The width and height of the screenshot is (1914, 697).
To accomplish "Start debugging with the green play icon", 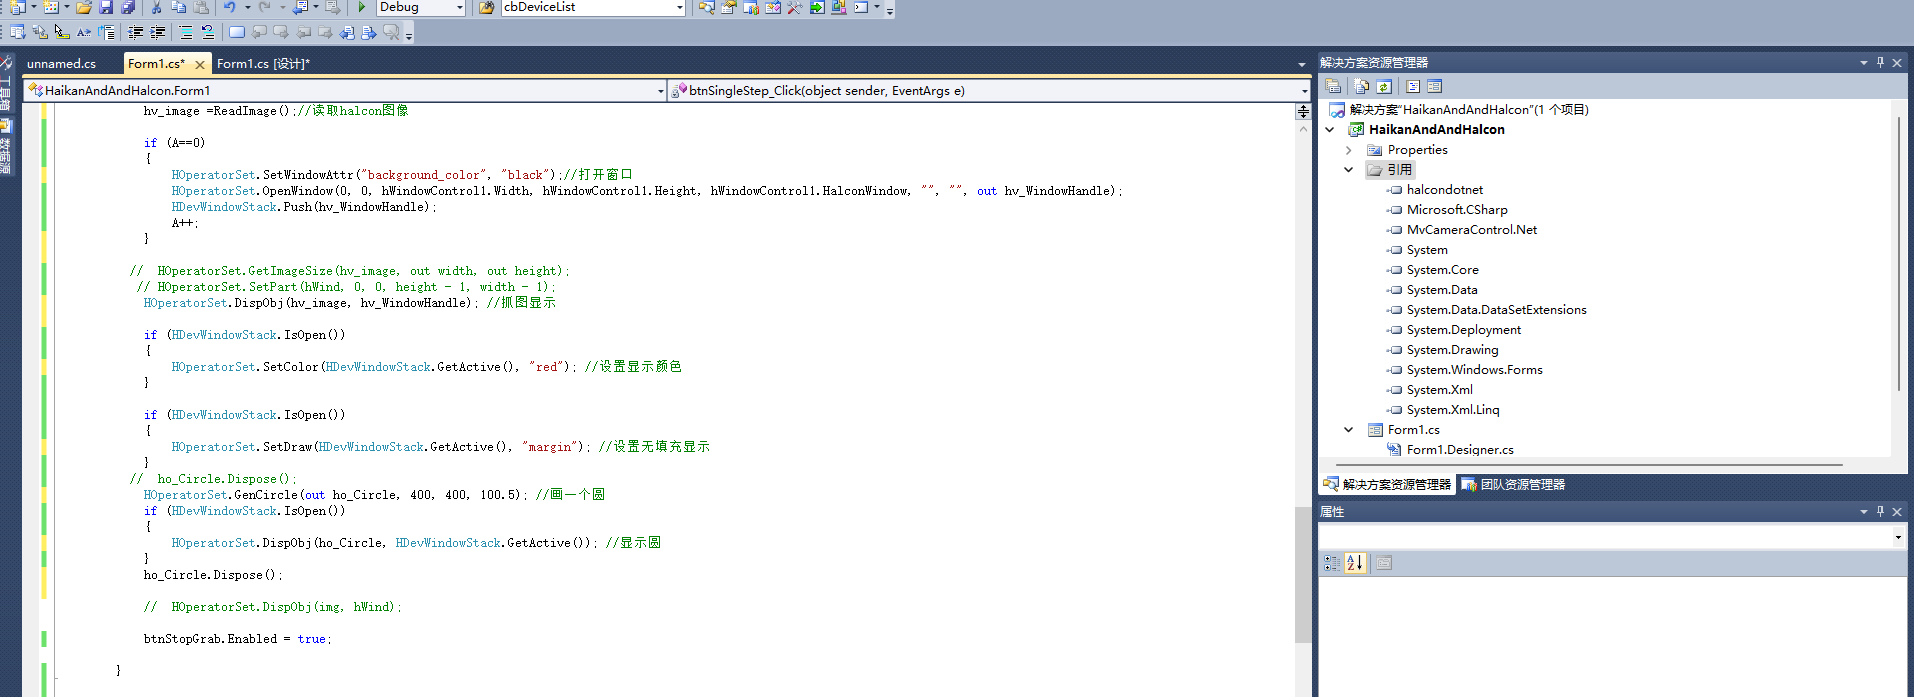I will [362, 7].
